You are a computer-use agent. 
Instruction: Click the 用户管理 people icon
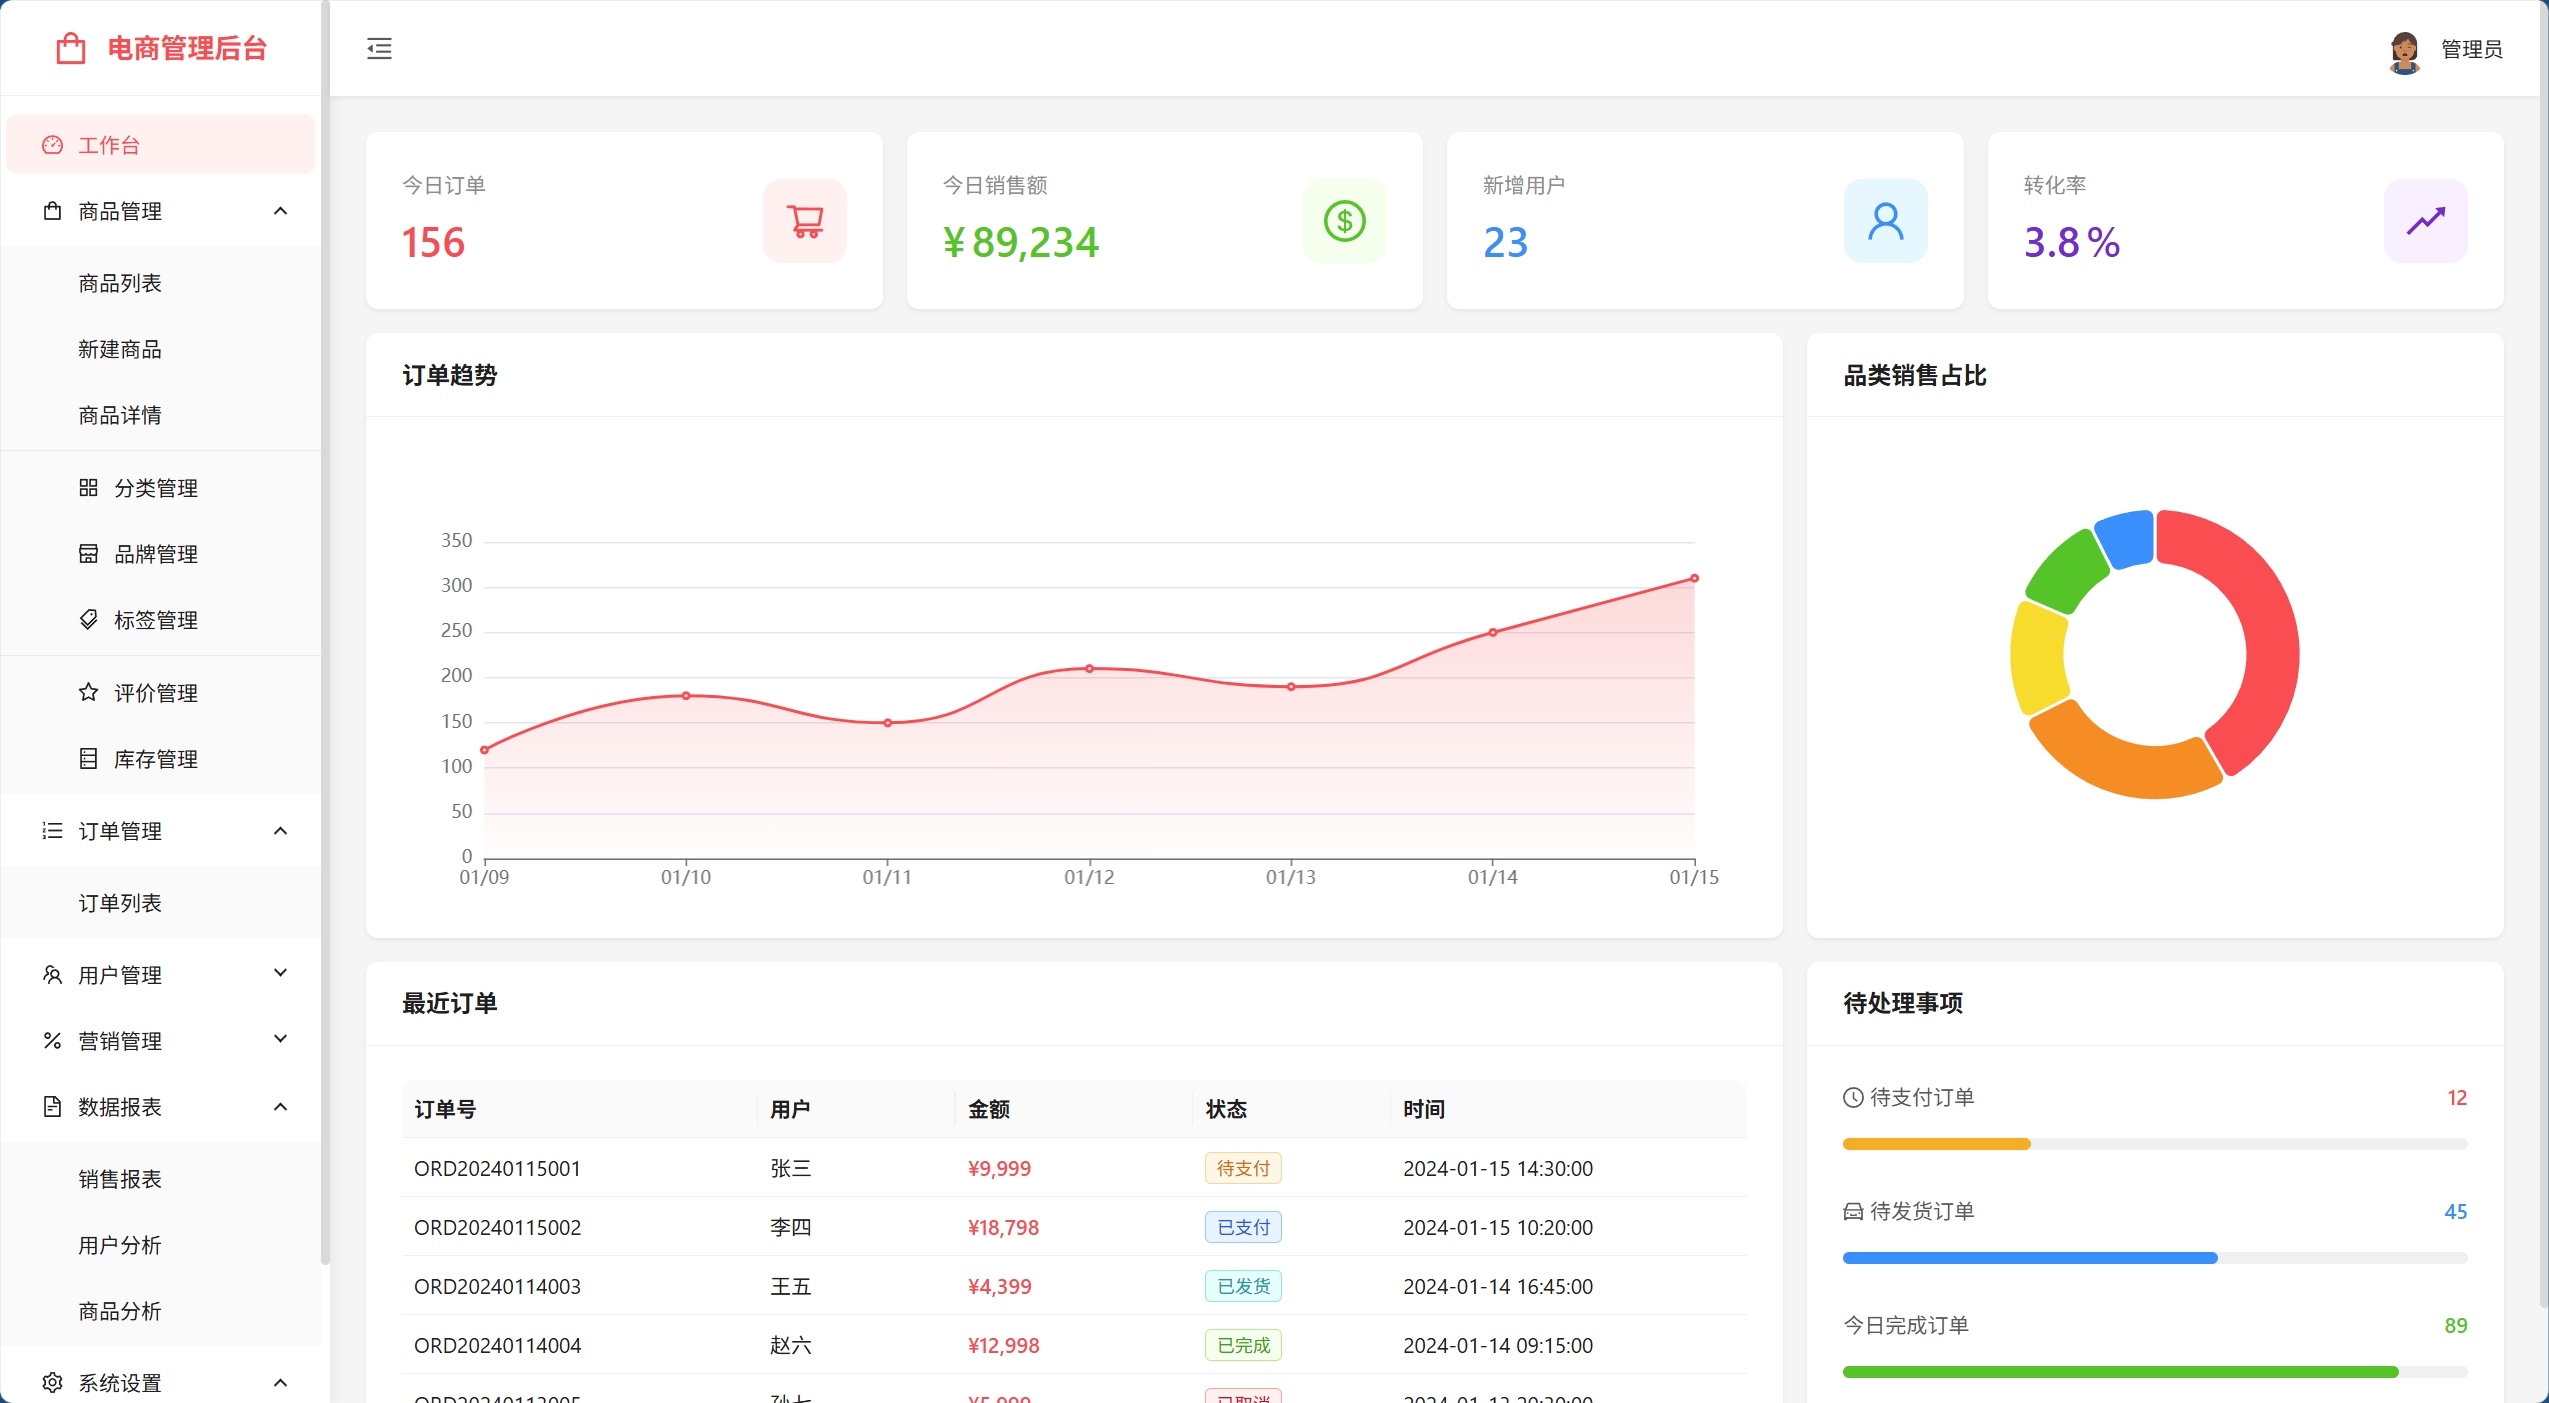click(x=53, y=975)
